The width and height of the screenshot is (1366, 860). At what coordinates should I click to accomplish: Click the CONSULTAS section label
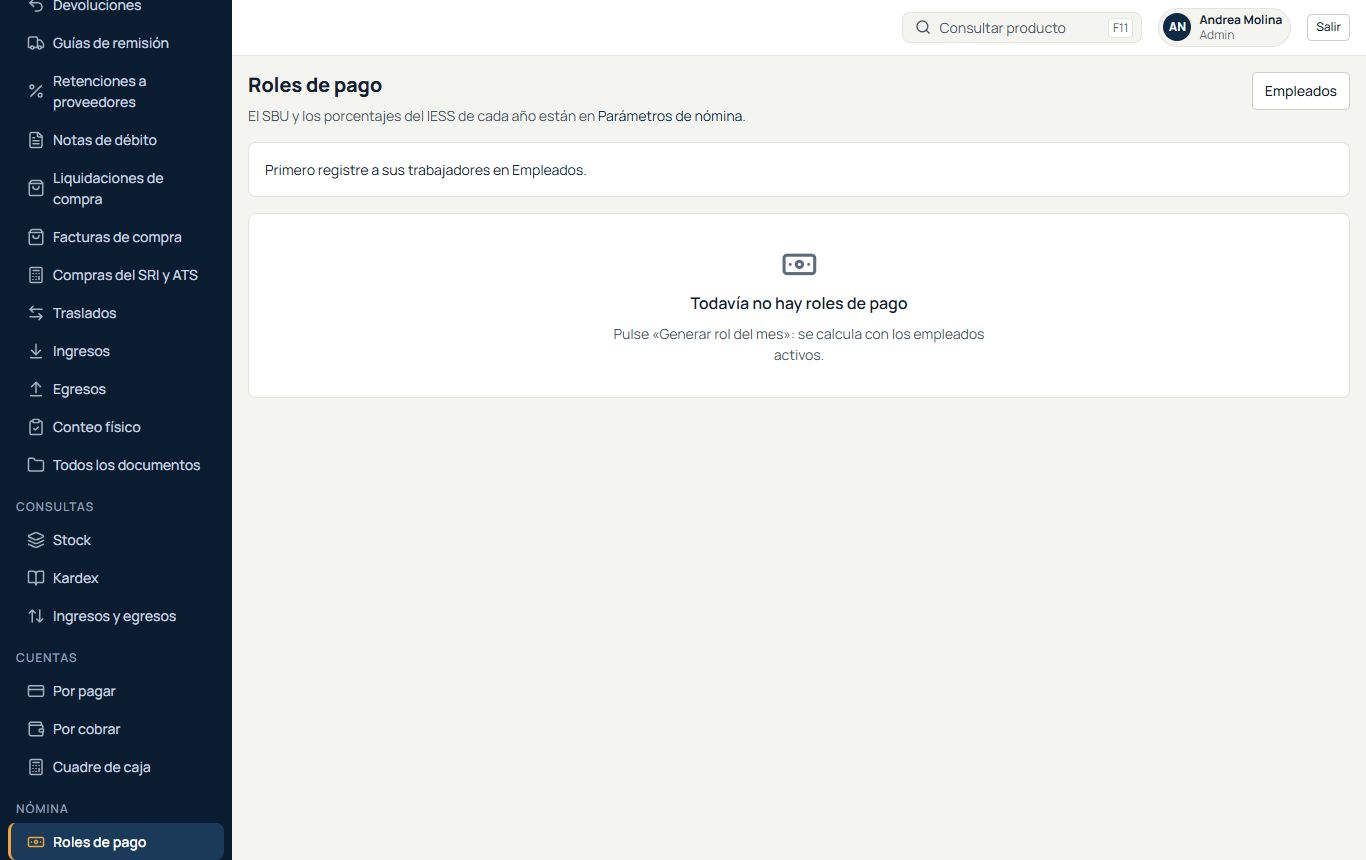[x=55, y=507]
